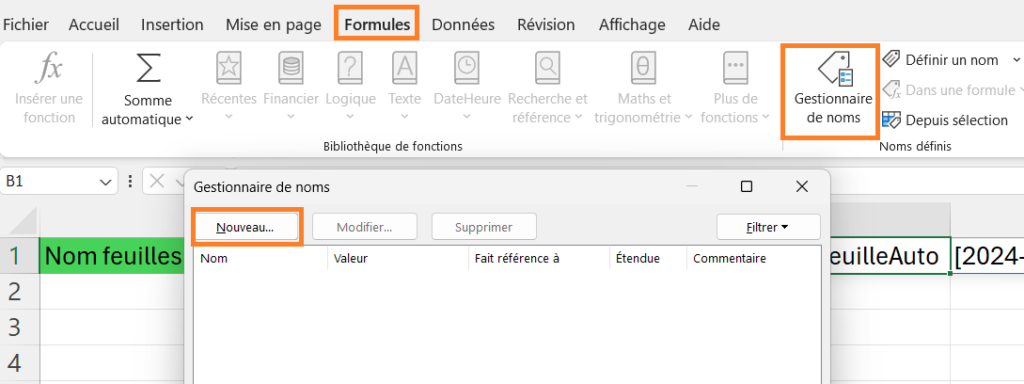Open the Plus de fonctions icon
Screen dimensions: 1024x384
point(735,68)
